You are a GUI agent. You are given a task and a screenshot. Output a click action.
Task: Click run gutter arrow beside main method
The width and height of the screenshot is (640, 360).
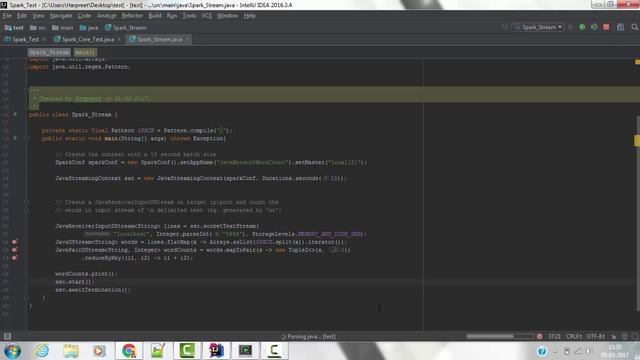[x=16, y=138]
